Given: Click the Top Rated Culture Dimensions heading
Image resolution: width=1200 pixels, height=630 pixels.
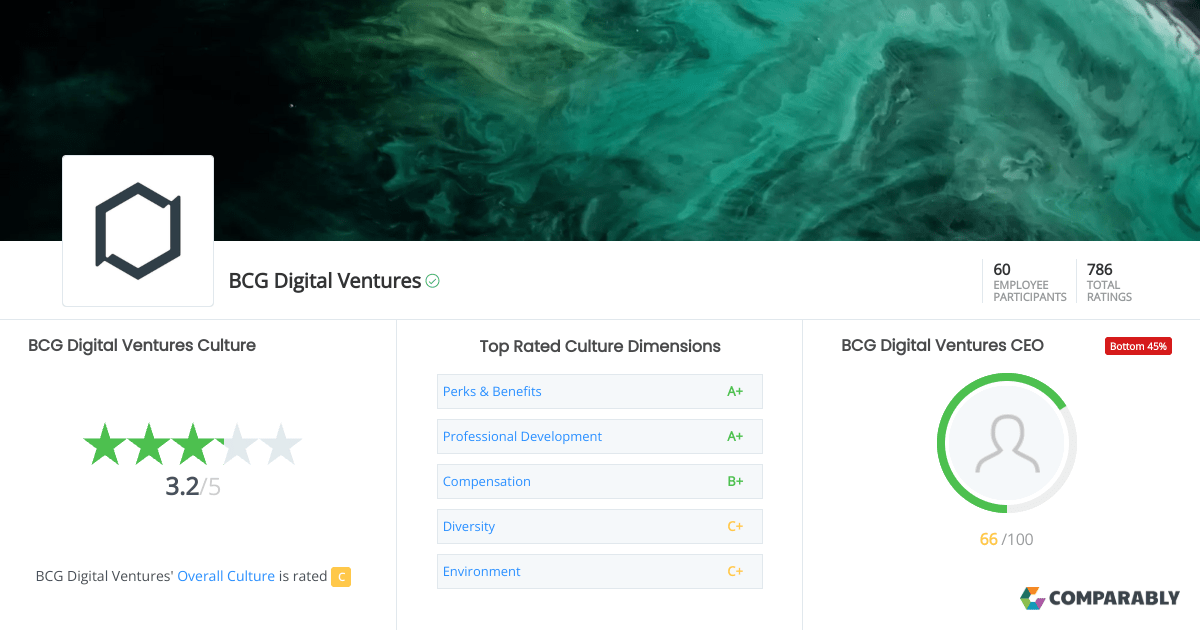Looking at the screenshot, I should click(600, 346).
